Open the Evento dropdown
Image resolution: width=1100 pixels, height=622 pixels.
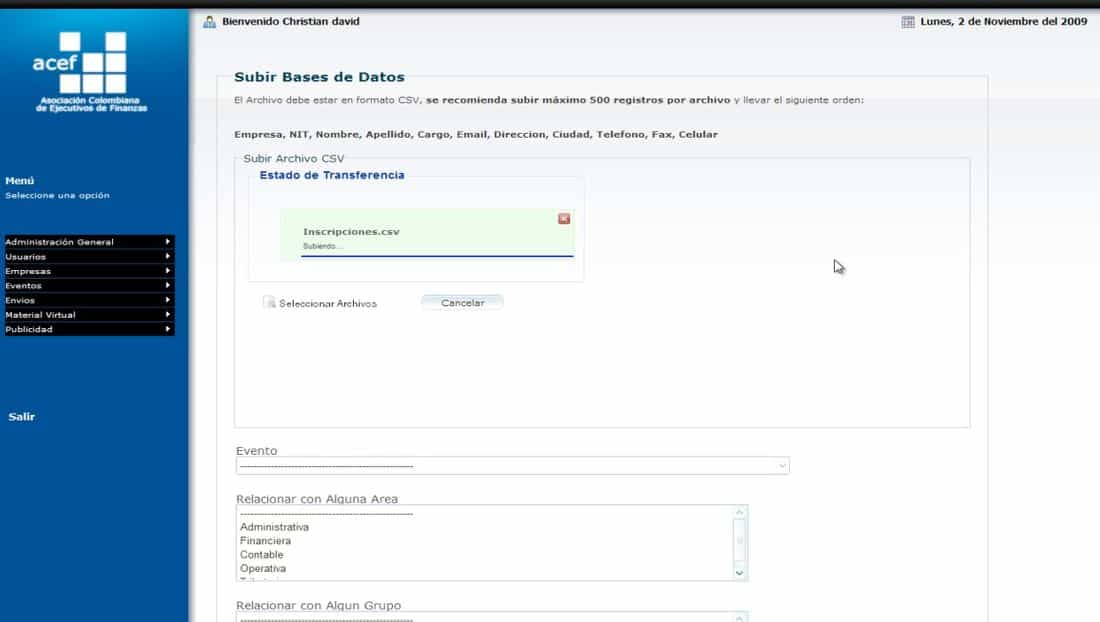point(513,466)
